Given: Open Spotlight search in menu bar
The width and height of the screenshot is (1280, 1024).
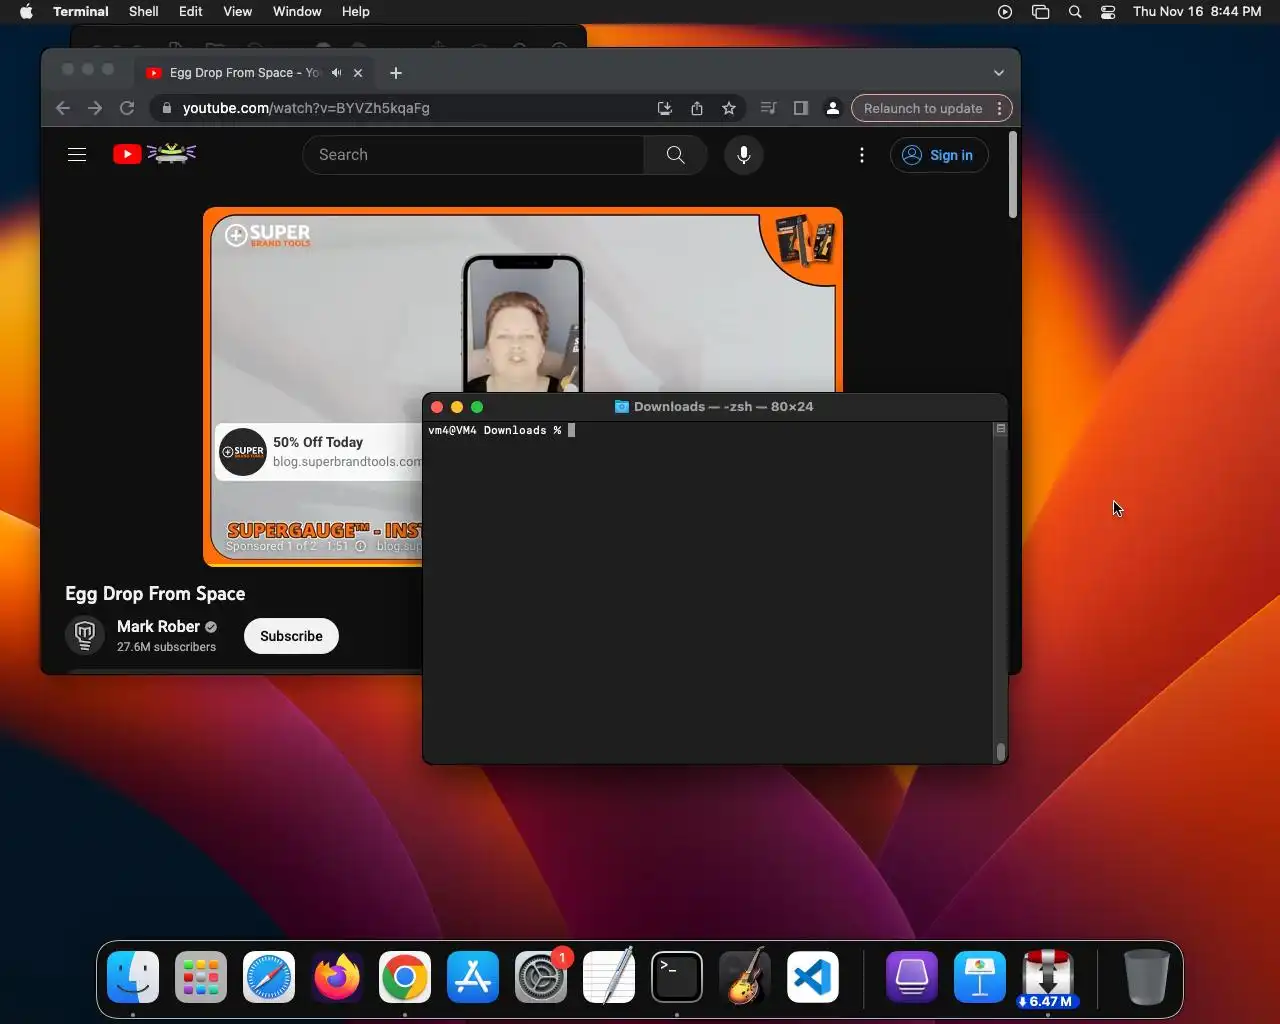Looking at the screenshot, I should click(1075, 12).
